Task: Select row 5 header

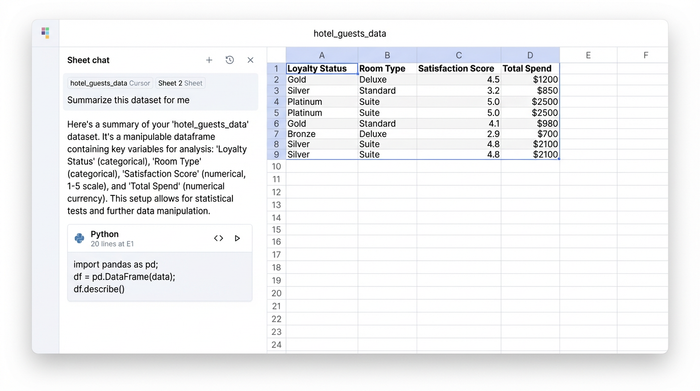Action: pos(276,112)
